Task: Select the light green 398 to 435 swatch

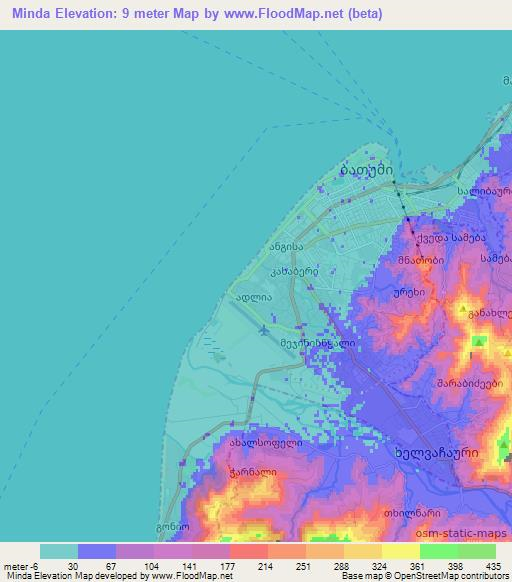Action: tap(477, 551)
